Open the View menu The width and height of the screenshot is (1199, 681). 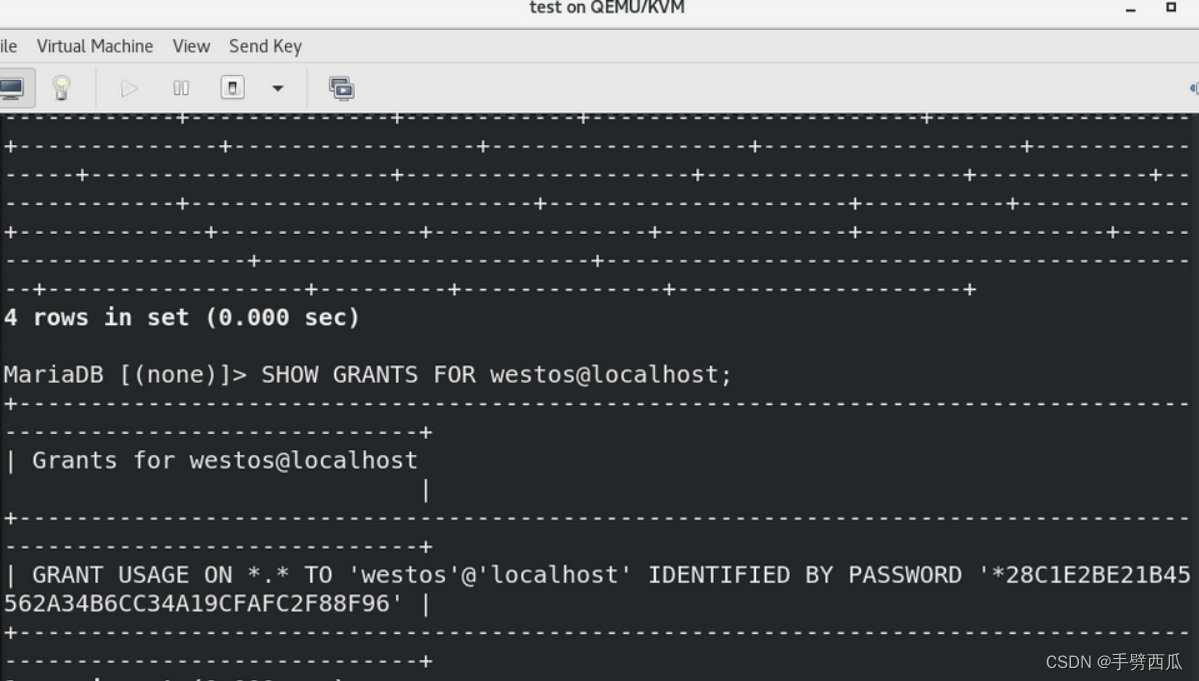tap(191, 46)
